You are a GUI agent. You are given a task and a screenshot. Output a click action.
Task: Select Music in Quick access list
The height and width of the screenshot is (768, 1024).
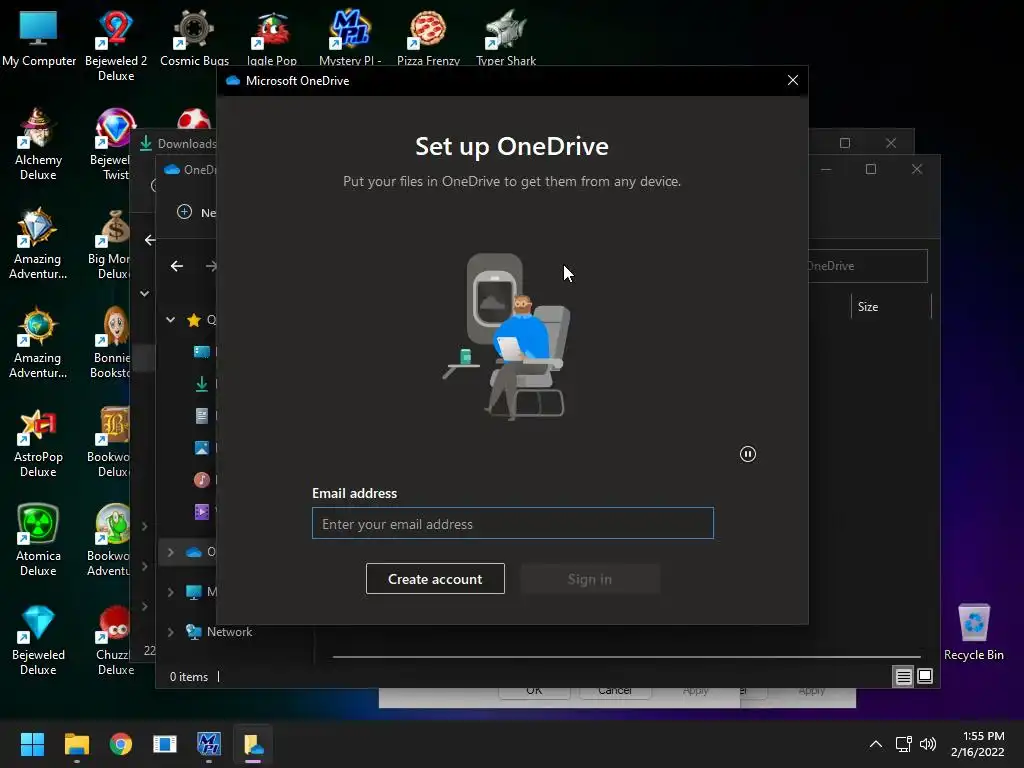coord(202,480)
